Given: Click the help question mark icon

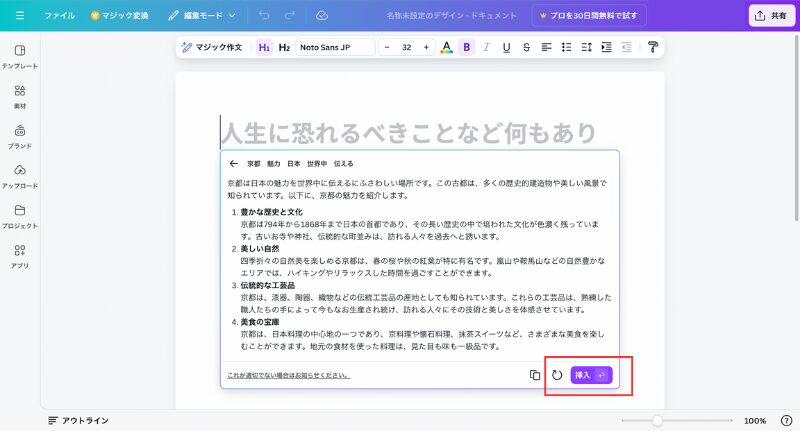Looking at the screenshot, I should 786,420.
